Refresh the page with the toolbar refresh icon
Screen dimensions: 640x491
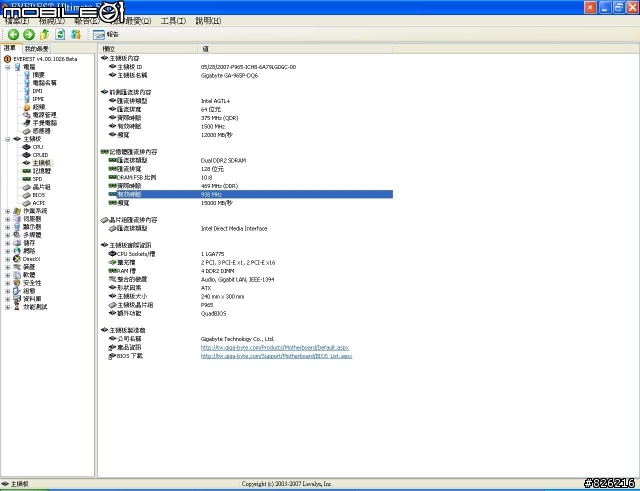[x=60, y=35]
